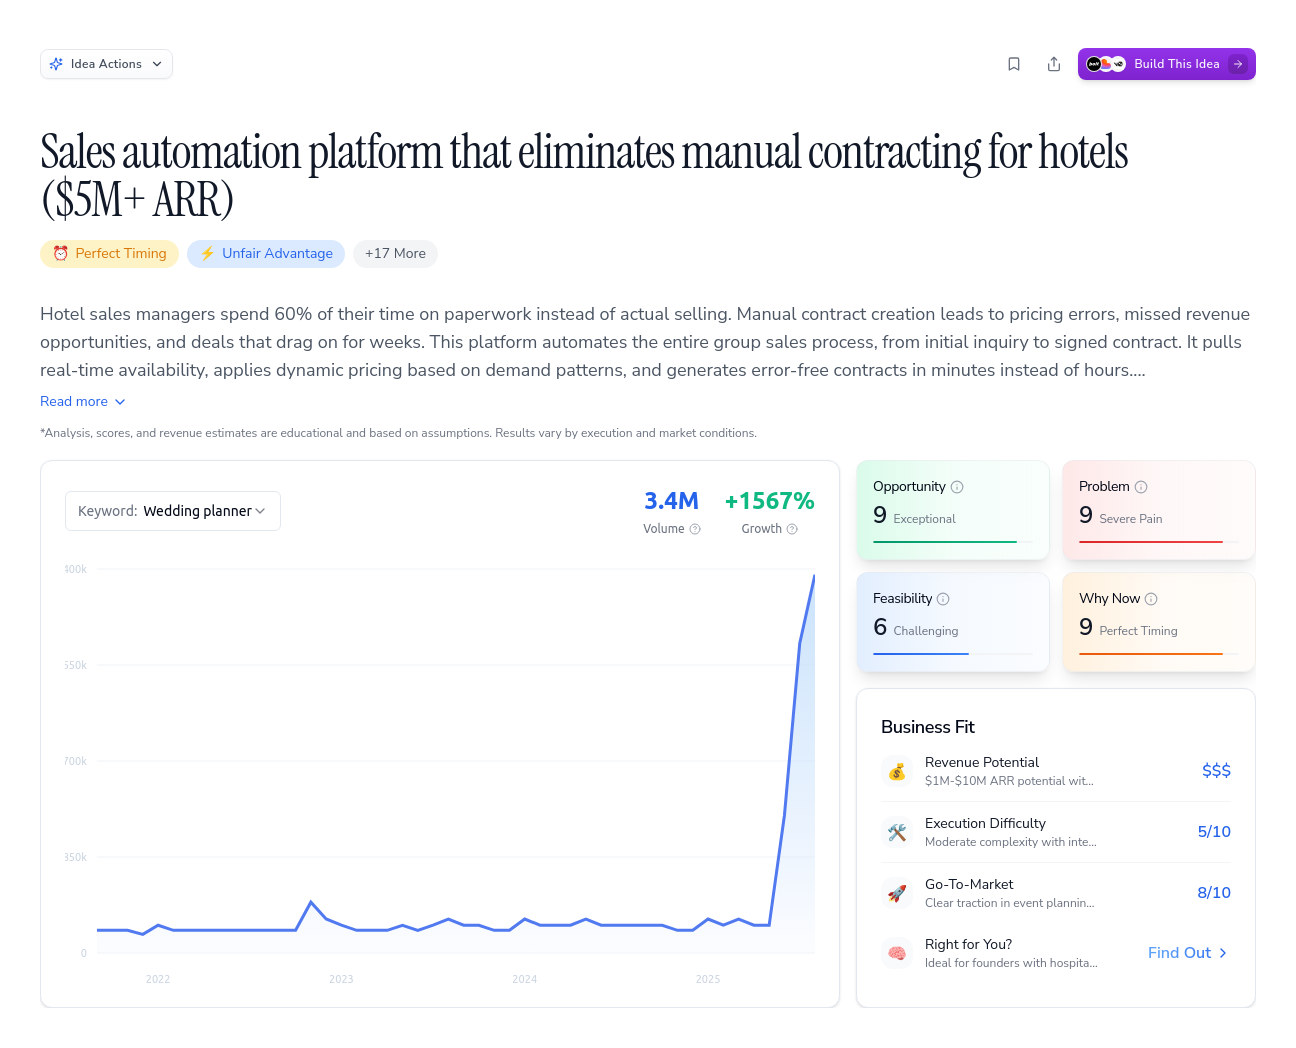1296x1048 pixels.
Task: Show the +17 More tags
Action: click(x=395, y=254)
